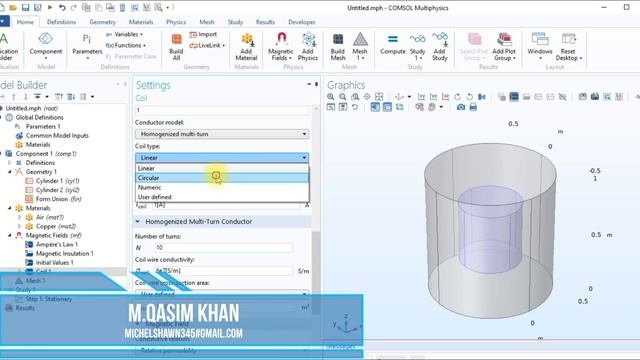Click Zoom Out in Graphics toolbar

[343, 97]
